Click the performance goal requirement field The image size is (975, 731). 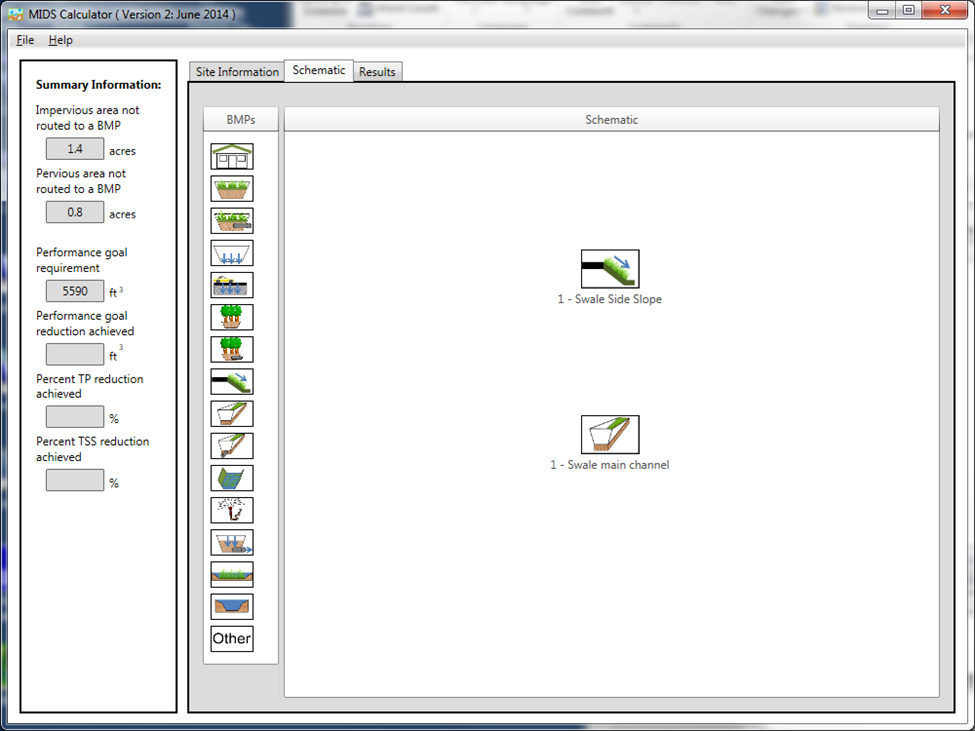pos(75,291)
